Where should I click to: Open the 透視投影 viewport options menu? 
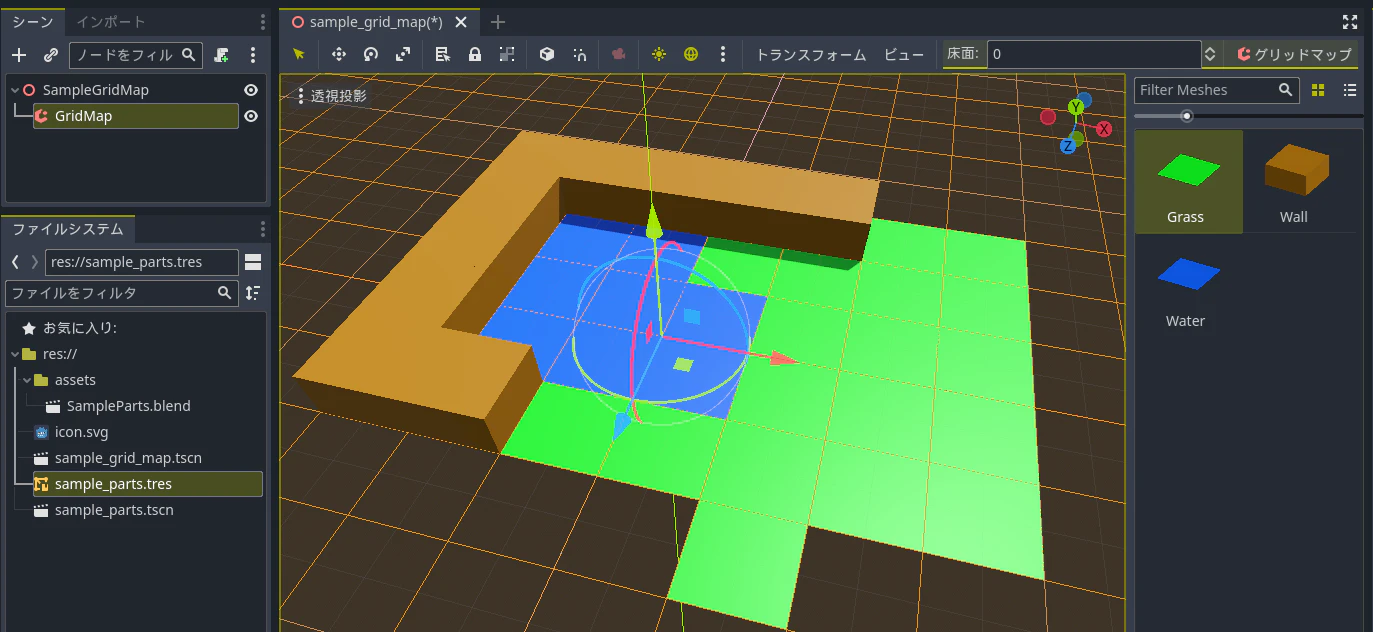pos(332,96)
